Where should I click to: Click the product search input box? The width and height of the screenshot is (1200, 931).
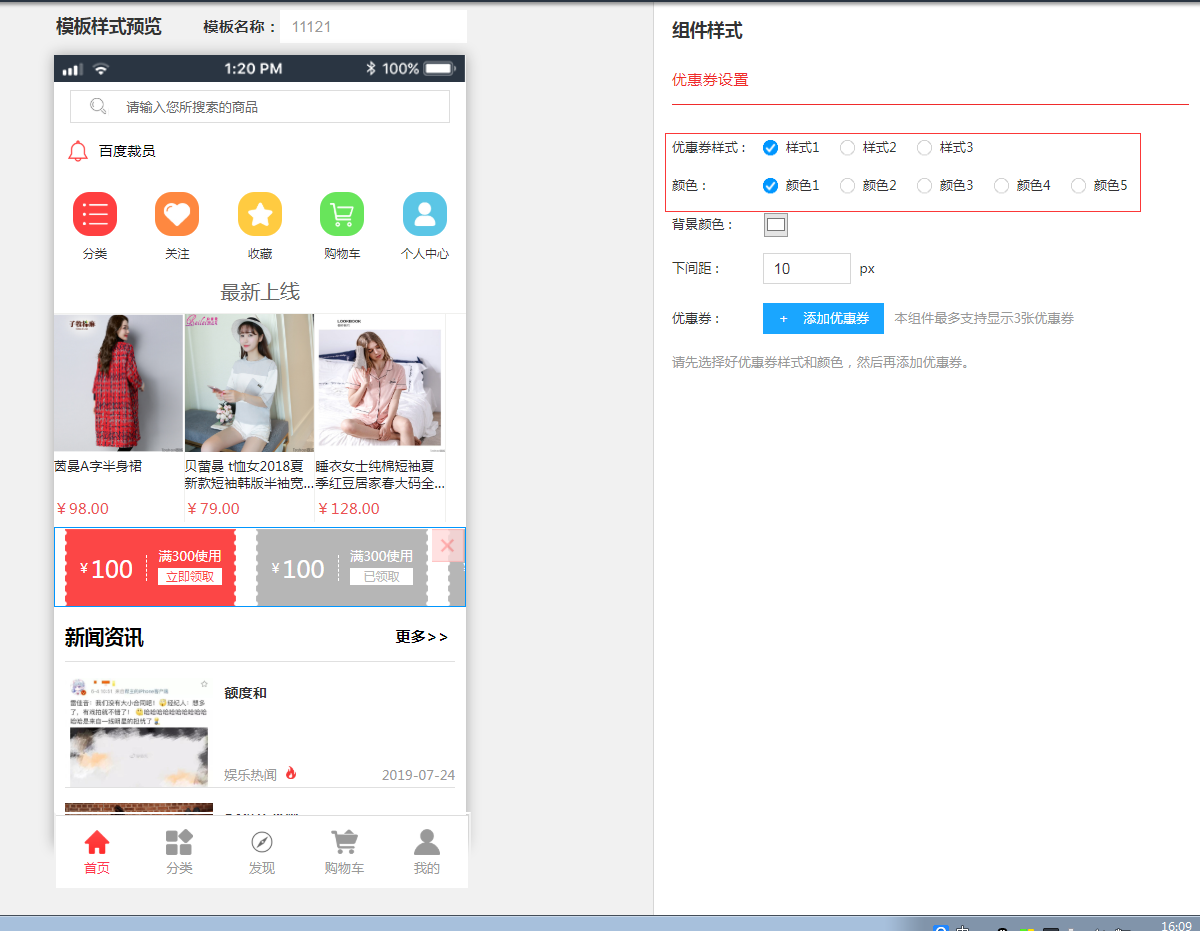click(260, 107)
